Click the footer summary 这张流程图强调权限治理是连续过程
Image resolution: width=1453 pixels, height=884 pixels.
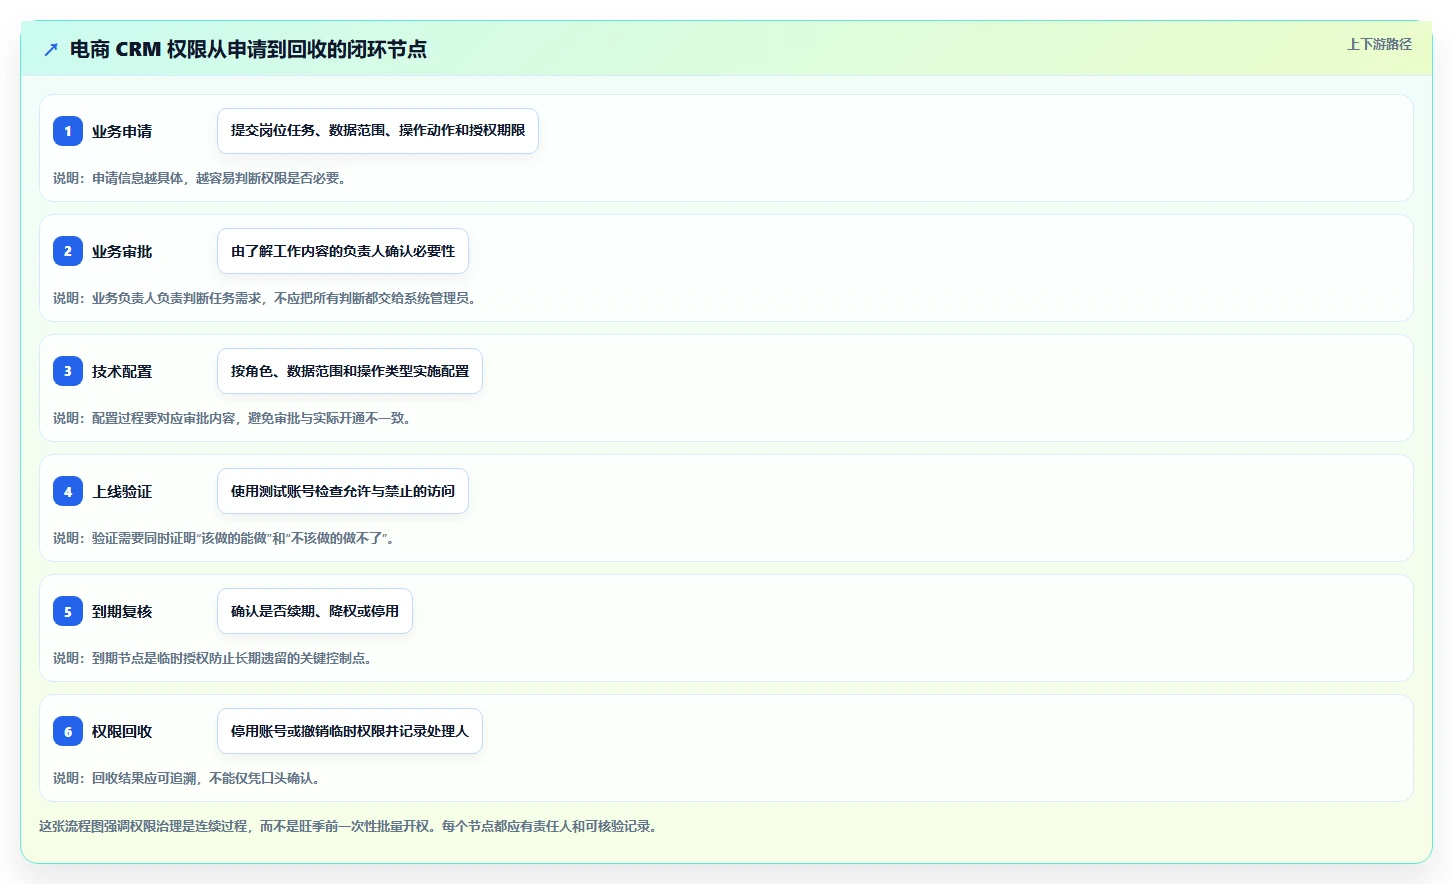(x=348, y=826)
